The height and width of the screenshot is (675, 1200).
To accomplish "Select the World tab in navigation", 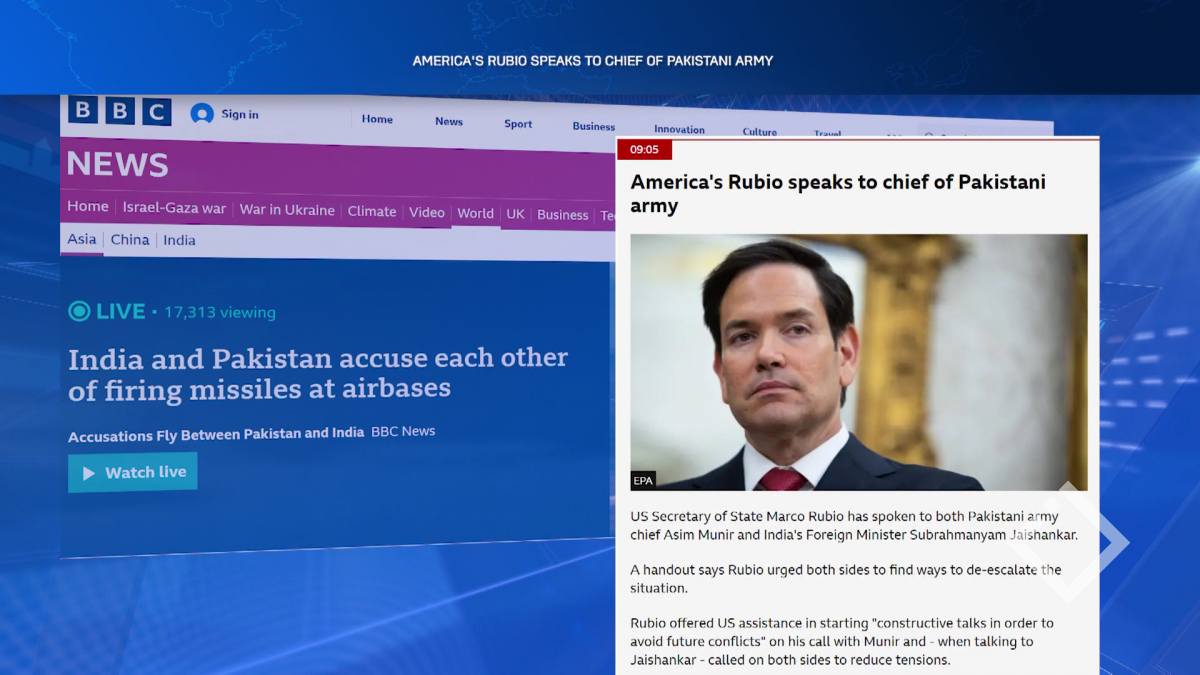I will 475,213.
